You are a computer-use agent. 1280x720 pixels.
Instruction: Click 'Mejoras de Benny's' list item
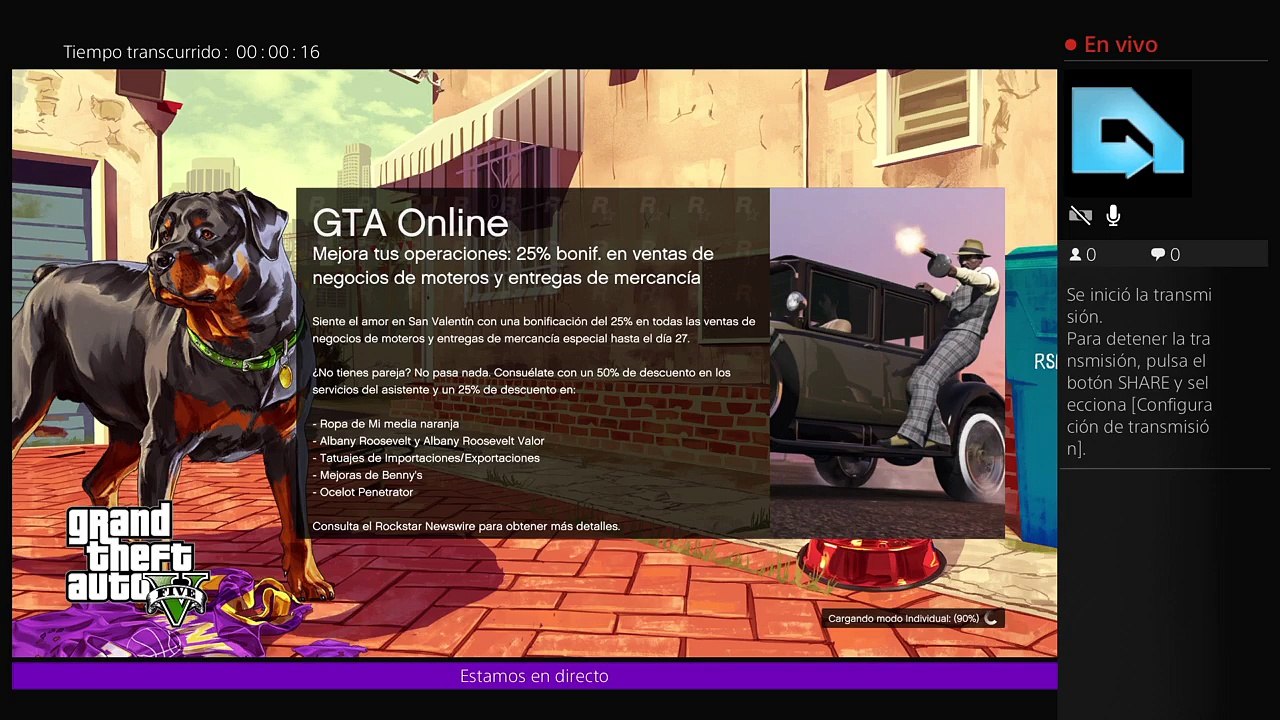click(x=367, y=475)
